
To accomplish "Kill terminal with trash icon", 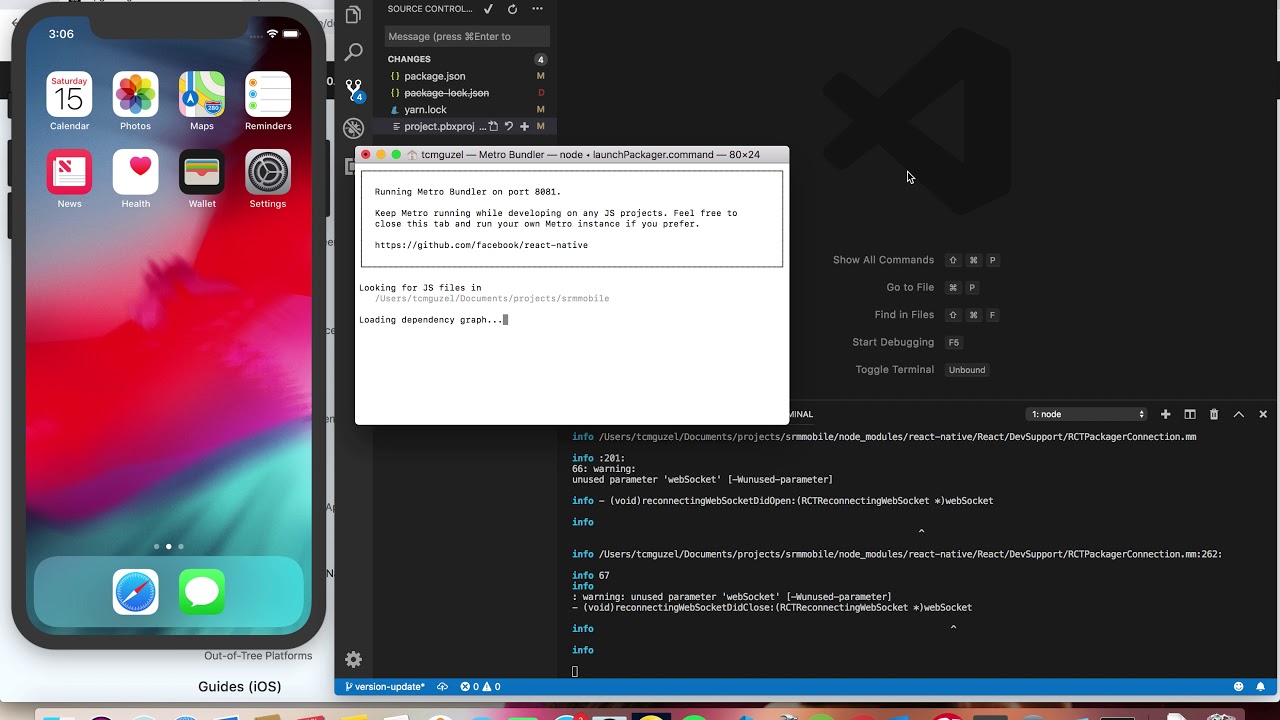I will [1214, 414].
